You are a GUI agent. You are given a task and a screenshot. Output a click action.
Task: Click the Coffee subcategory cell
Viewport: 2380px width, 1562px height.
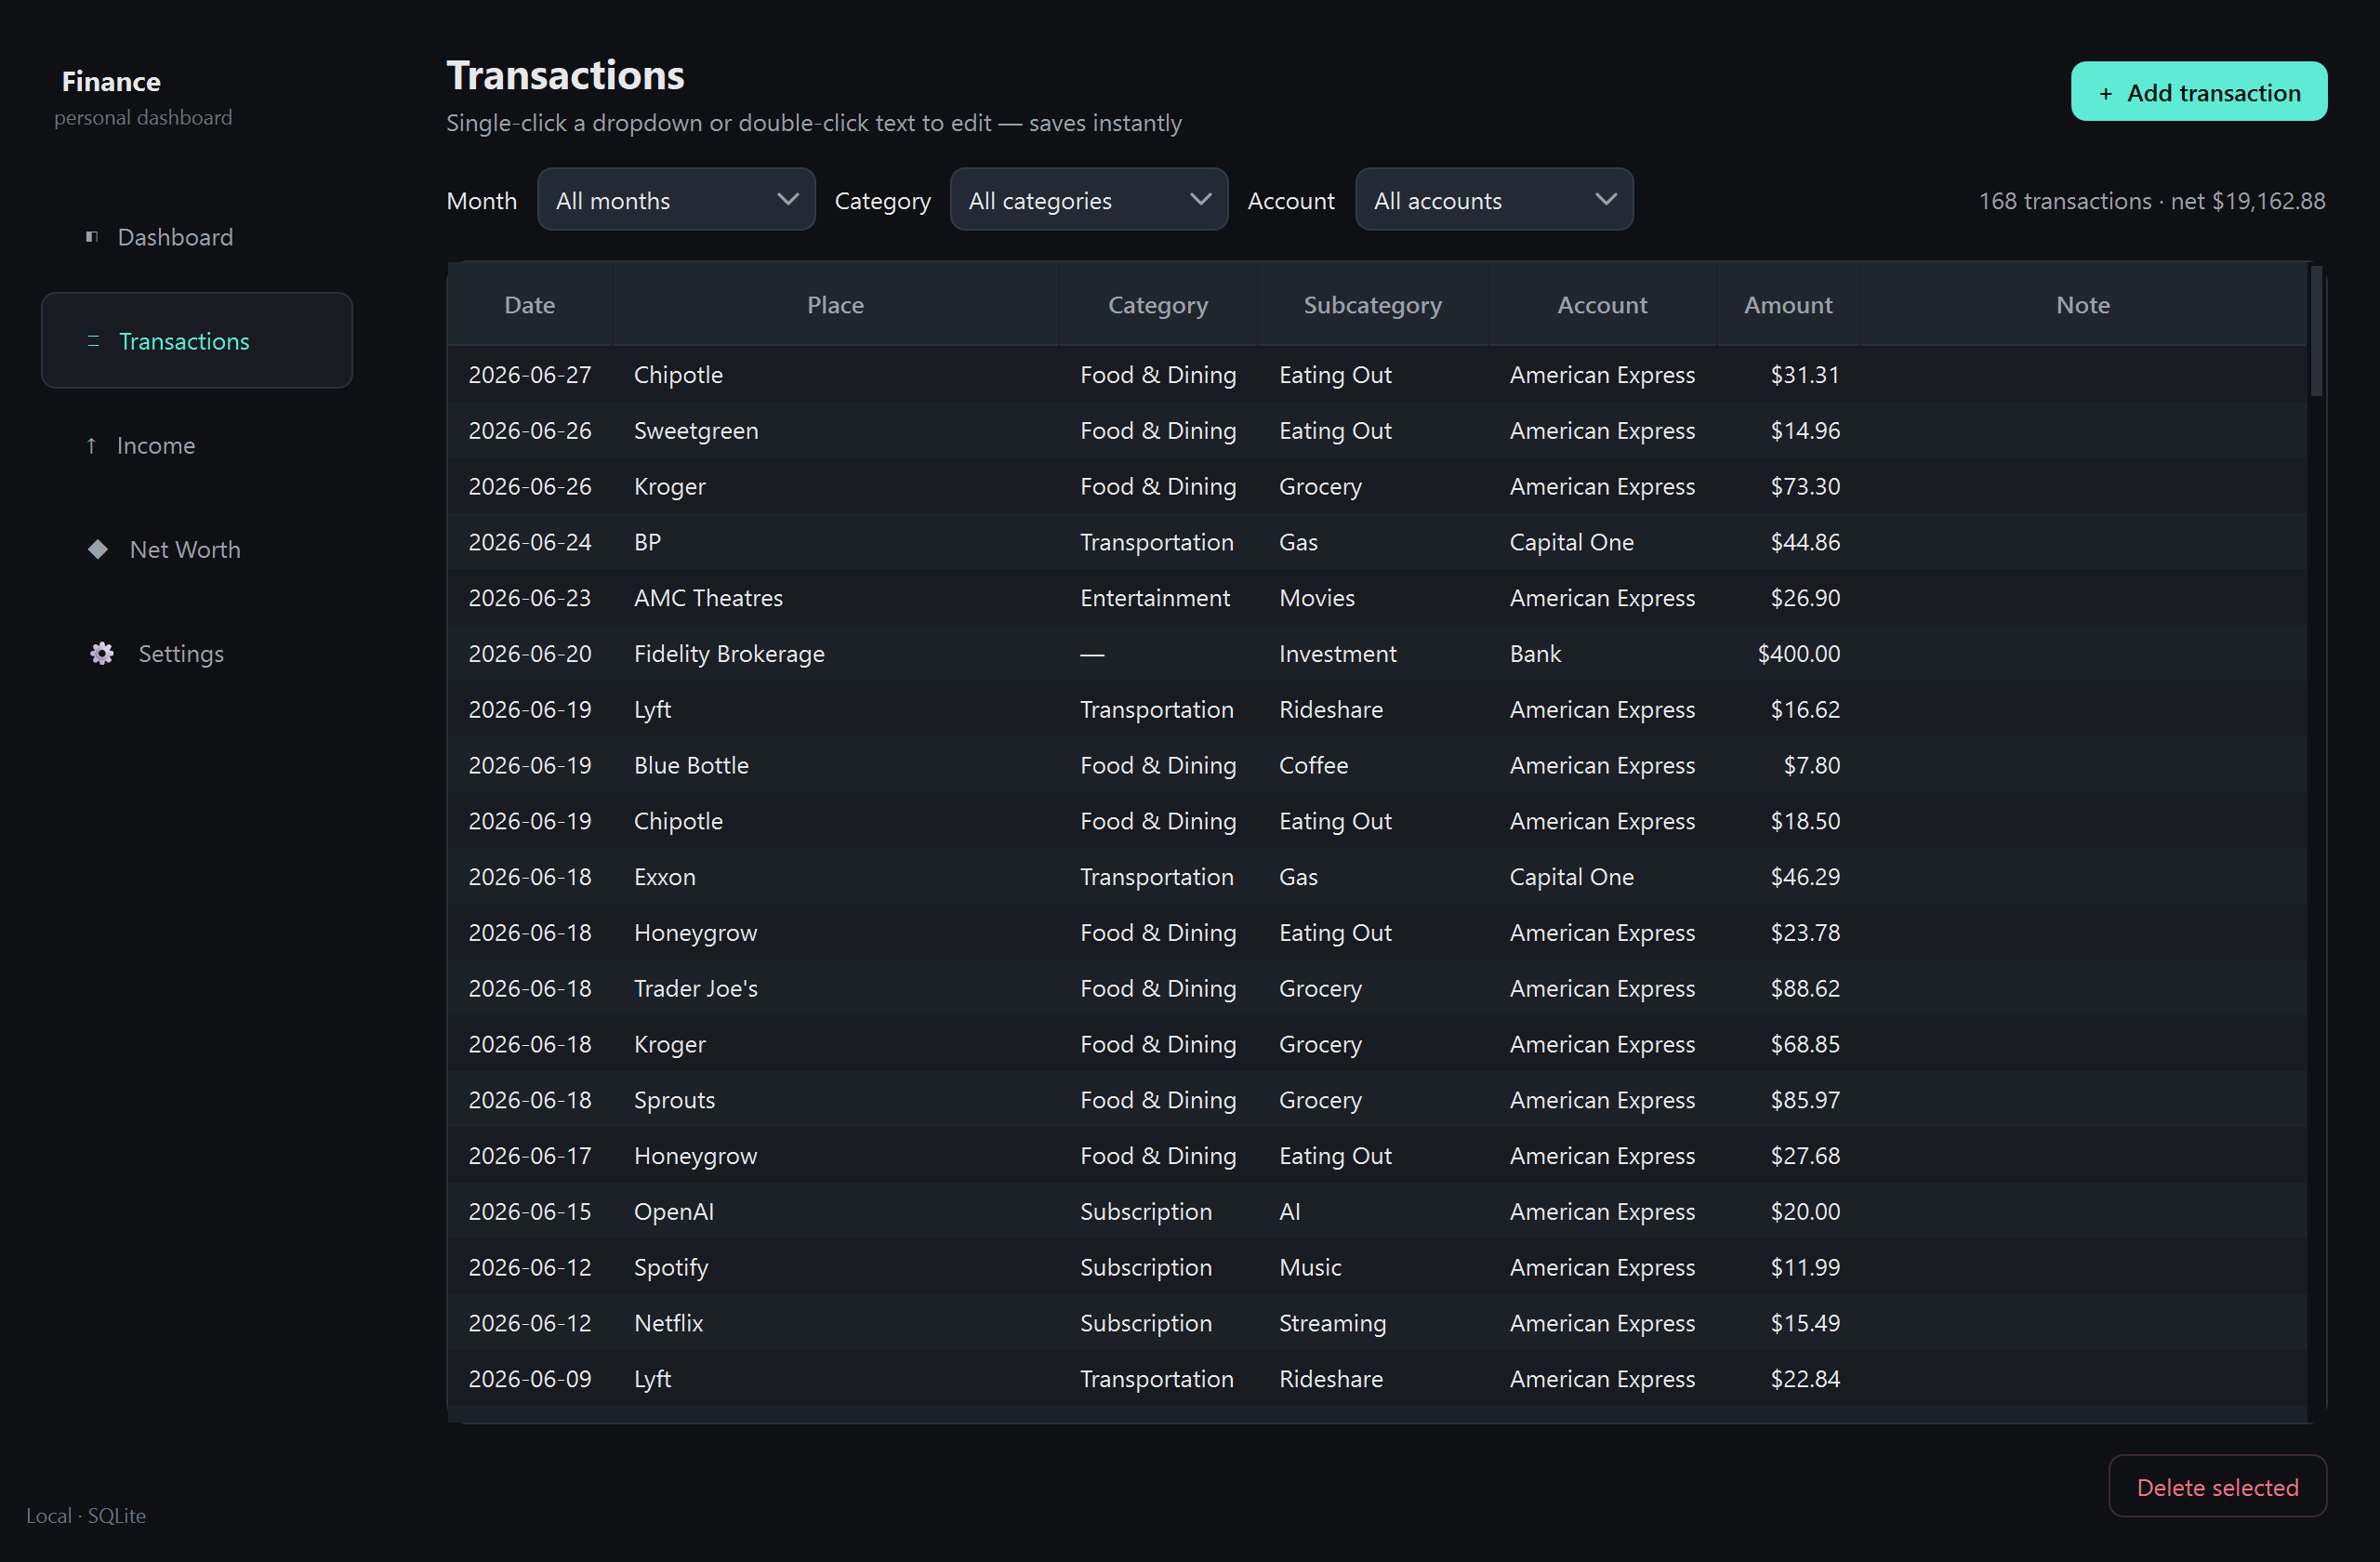[x=1372, y=765]
